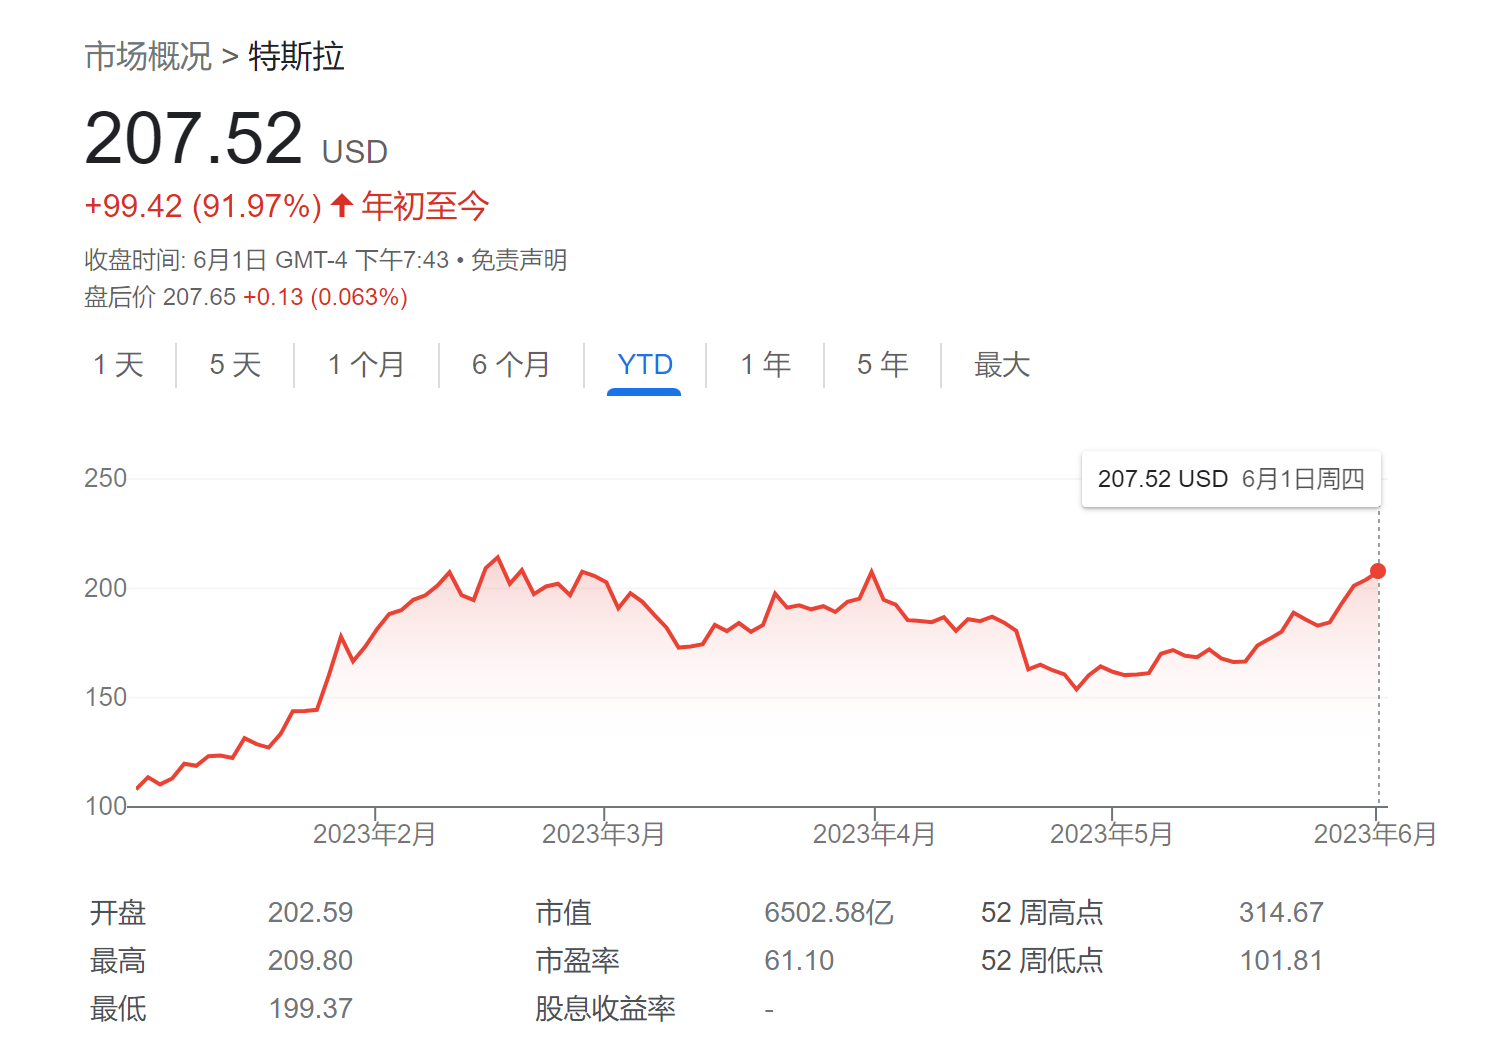Open the 市场概况 breadcrumb link
Viewport: 1490px width, 1040px height.
click(x=148, y=56)
